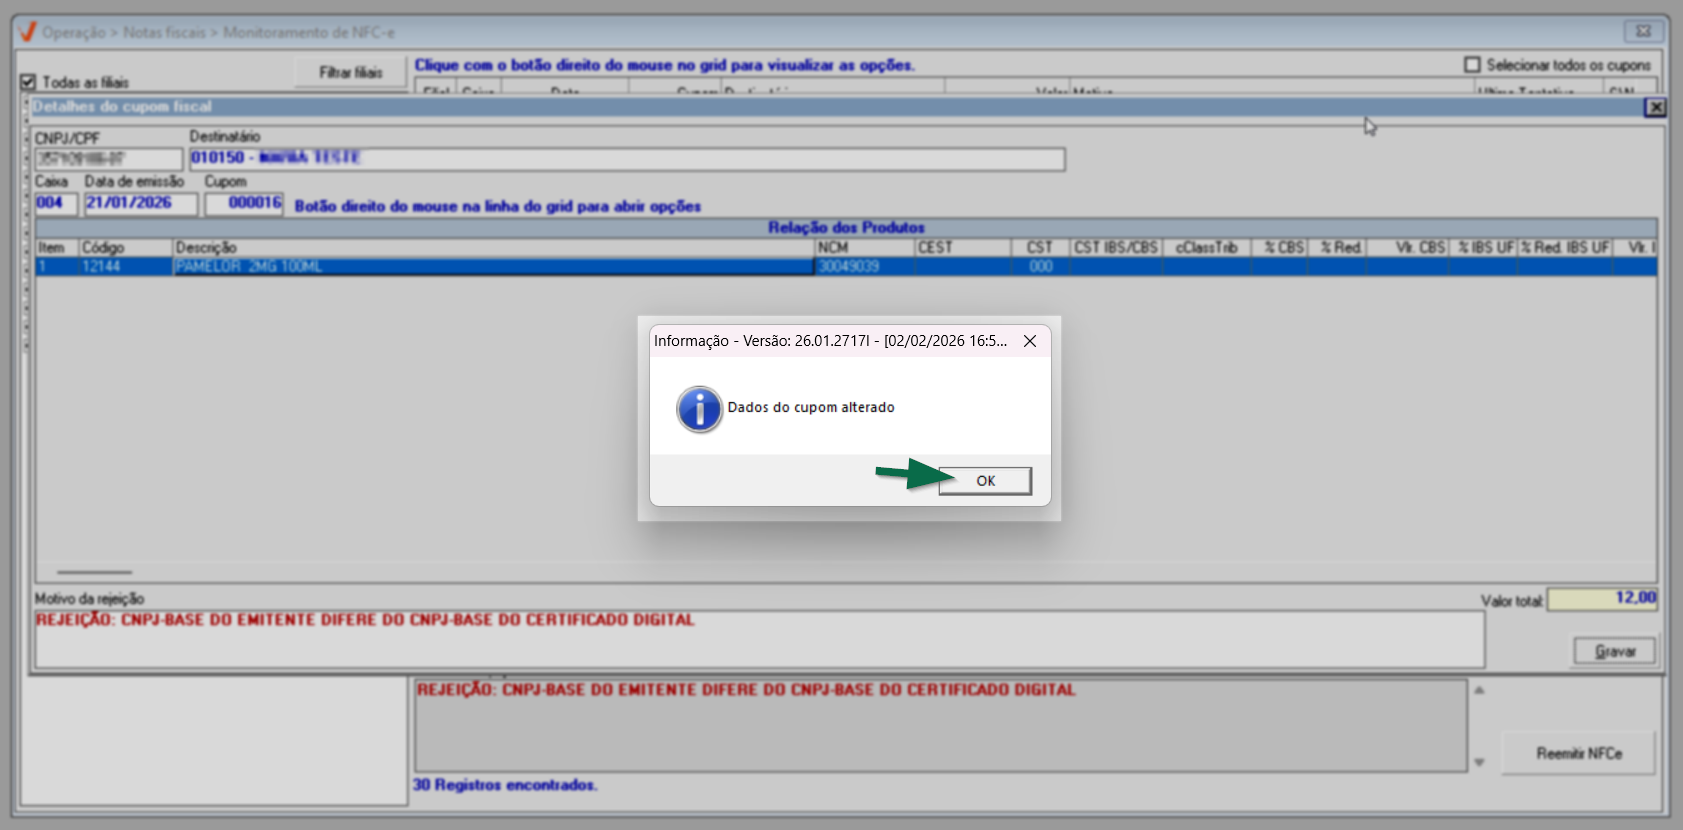Check 'Selecionar todos os cupons' checkbox
Viewport: 1683px width, 830px height.
pyautogui.click(x=1472, y=65)
